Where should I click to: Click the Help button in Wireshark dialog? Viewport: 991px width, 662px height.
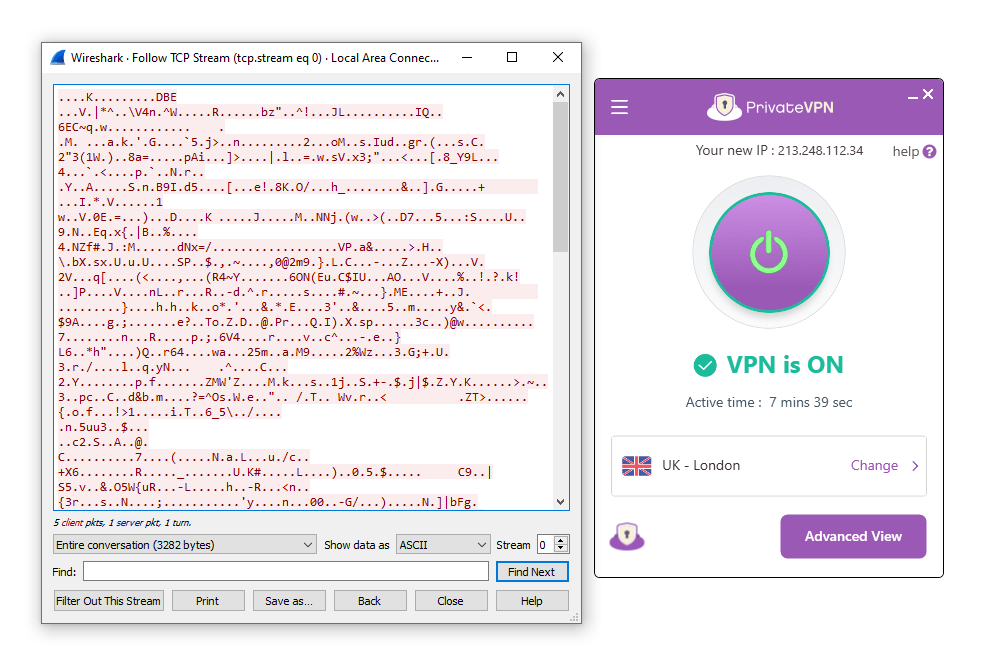pos(532,601)
